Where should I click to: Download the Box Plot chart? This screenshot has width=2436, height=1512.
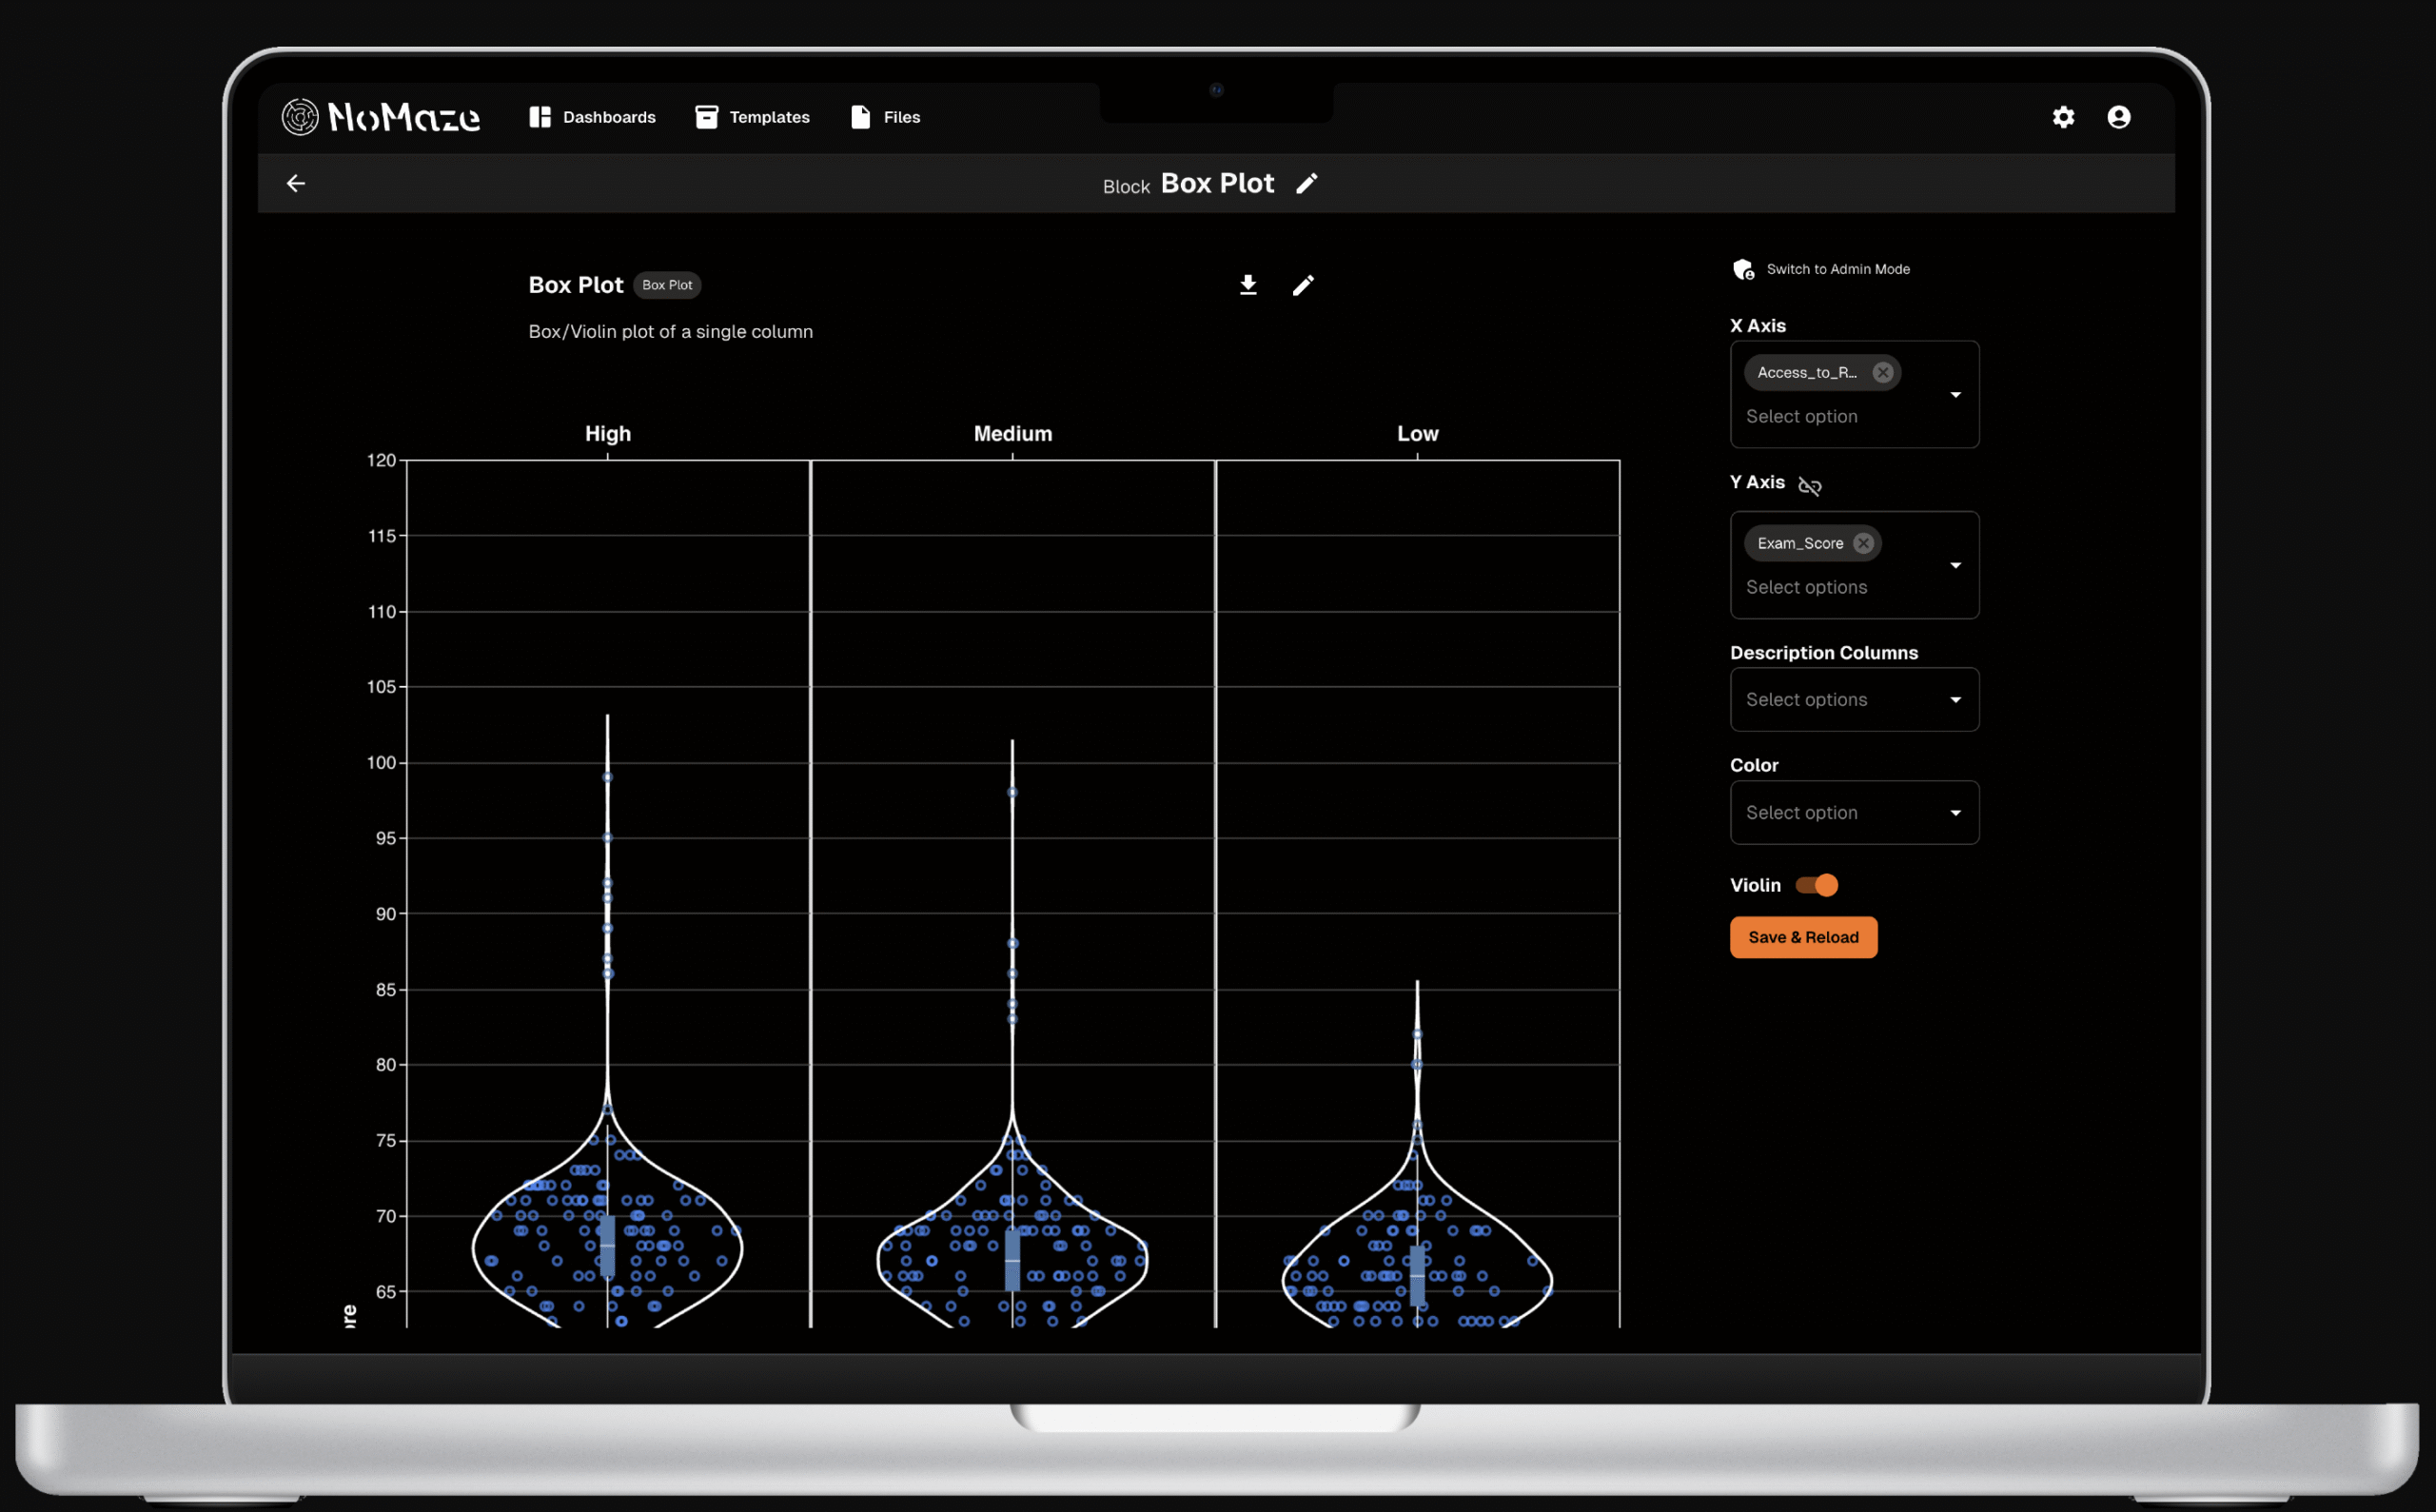point(1248,285)
